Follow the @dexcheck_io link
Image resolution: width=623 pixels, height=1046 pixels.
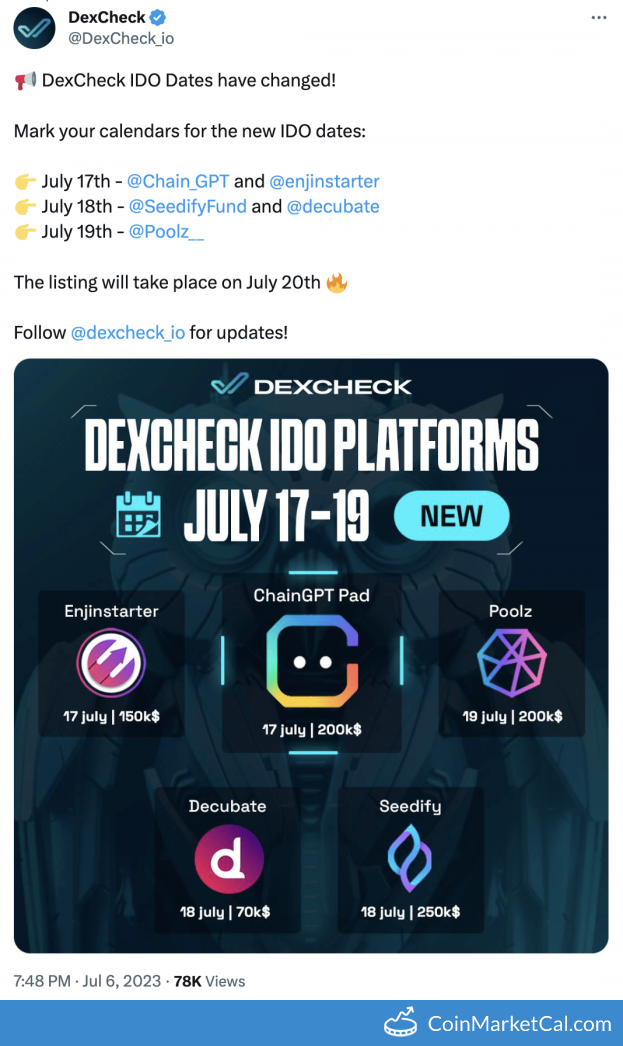[x=127, y=333]
